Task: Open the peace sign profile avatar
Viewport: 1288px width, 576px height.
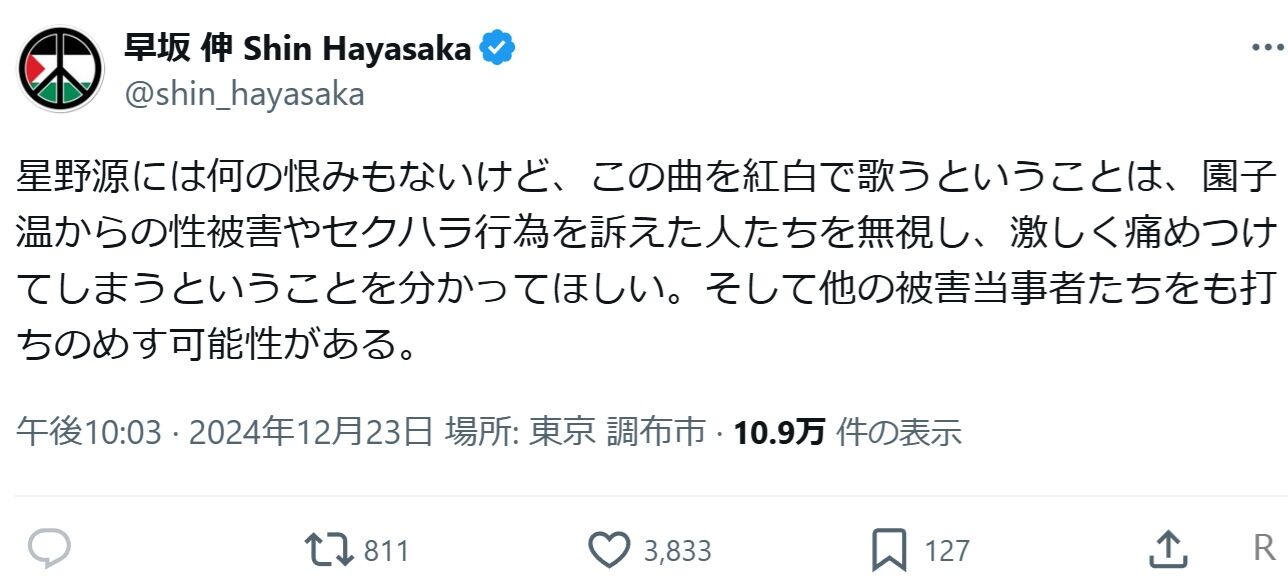Action: coord(62,69)
